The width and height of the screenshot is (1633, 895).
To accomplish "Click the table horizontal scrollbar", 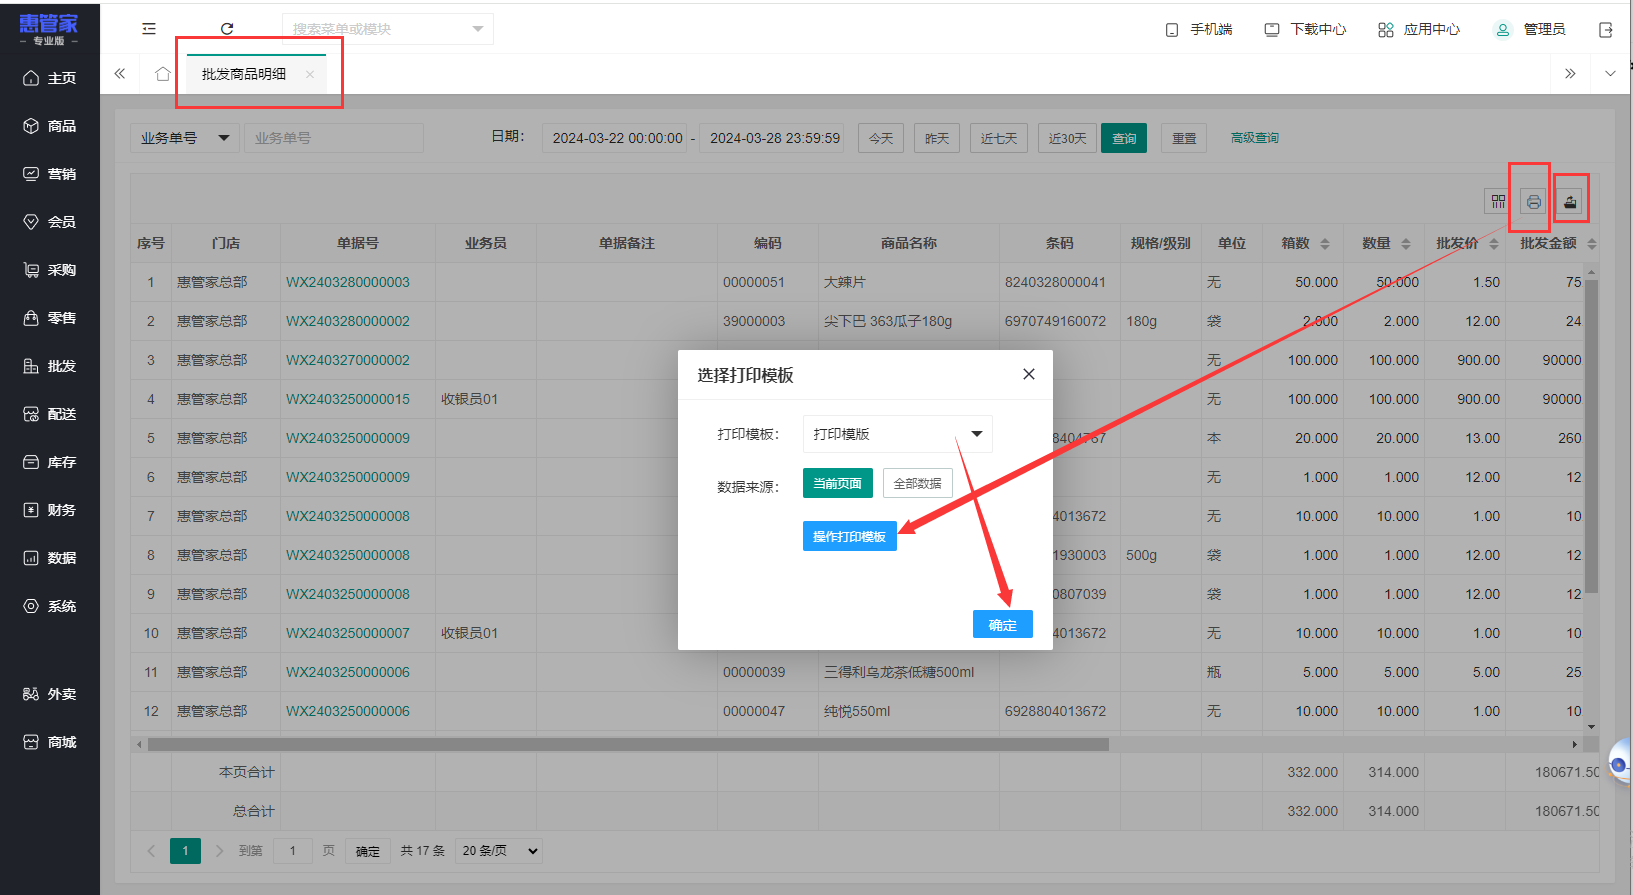I will 628,744.
